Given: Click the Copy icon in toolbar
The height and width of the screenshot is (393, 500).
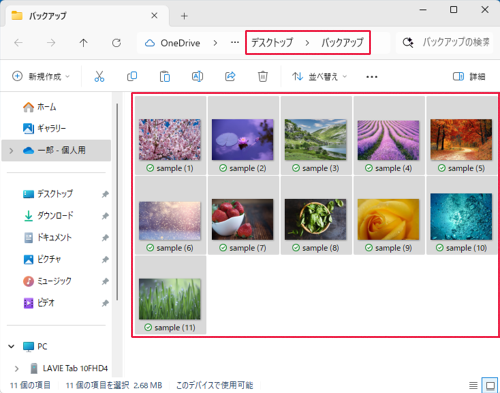Looking at the screenshot, I should (132, 77).
